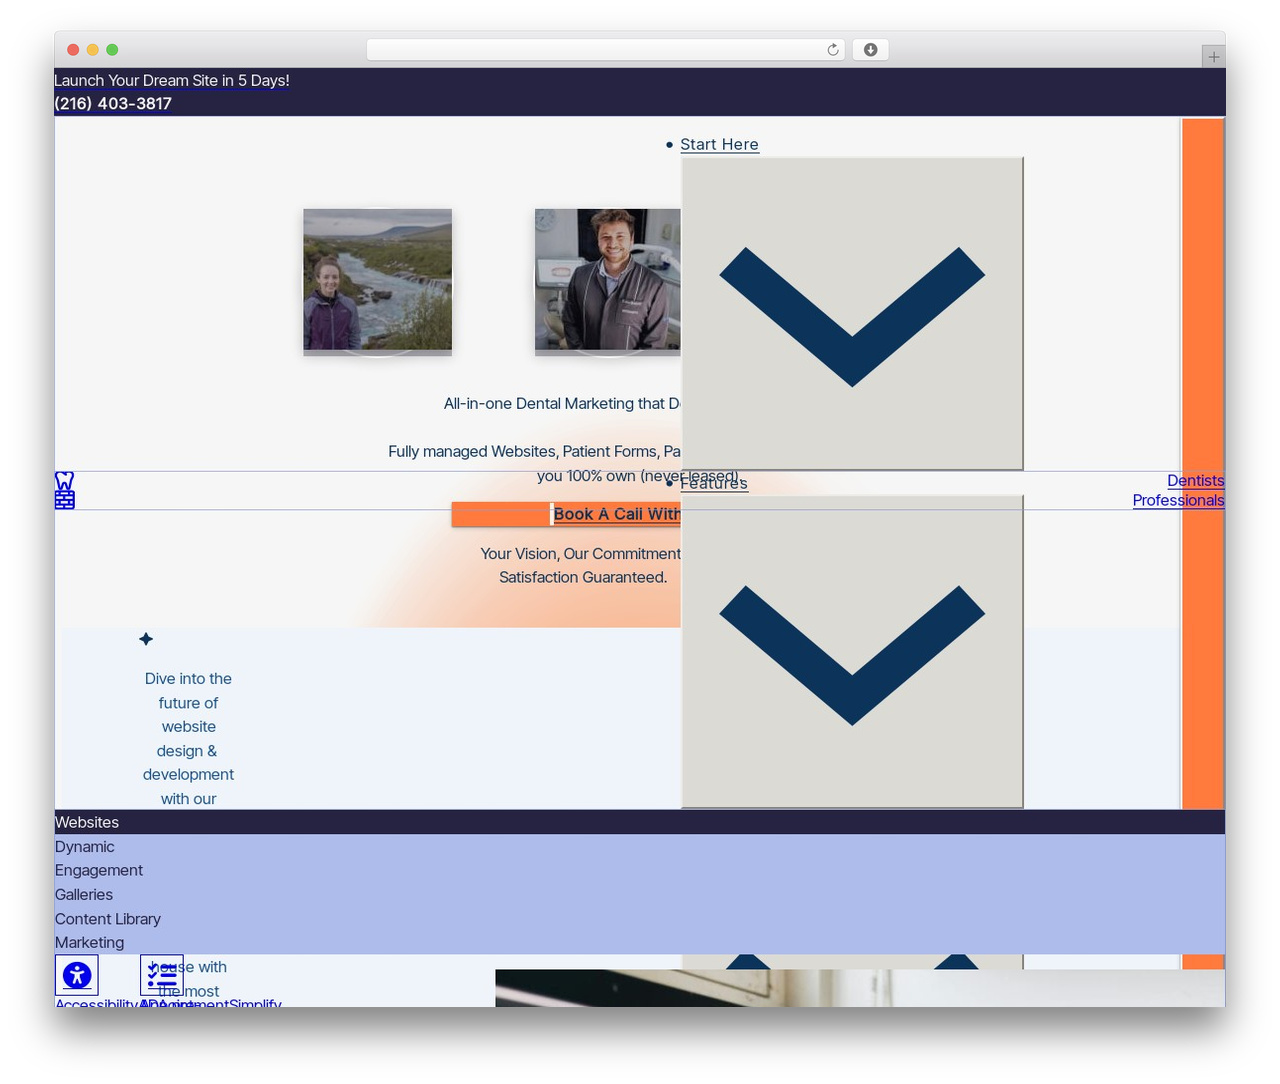Viewport: 1280px width, 1084px height.
Task: Select Content Library entry
Action: (x=108, y=919)
